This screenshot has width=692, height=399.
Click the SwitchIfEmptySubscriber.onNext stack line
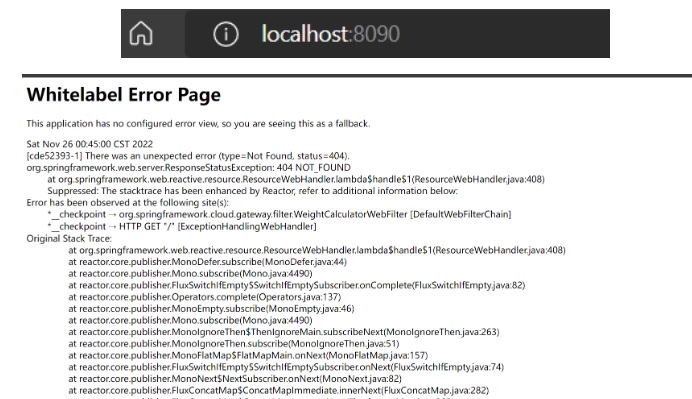tap(286, 367)
